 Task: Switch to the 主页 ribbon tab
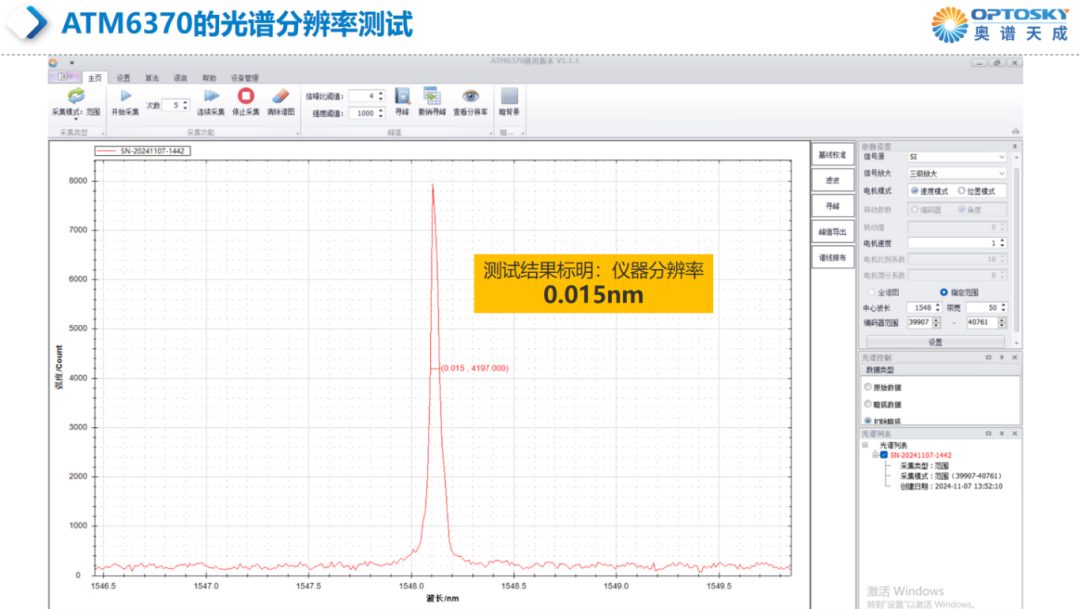click(95, 78)
